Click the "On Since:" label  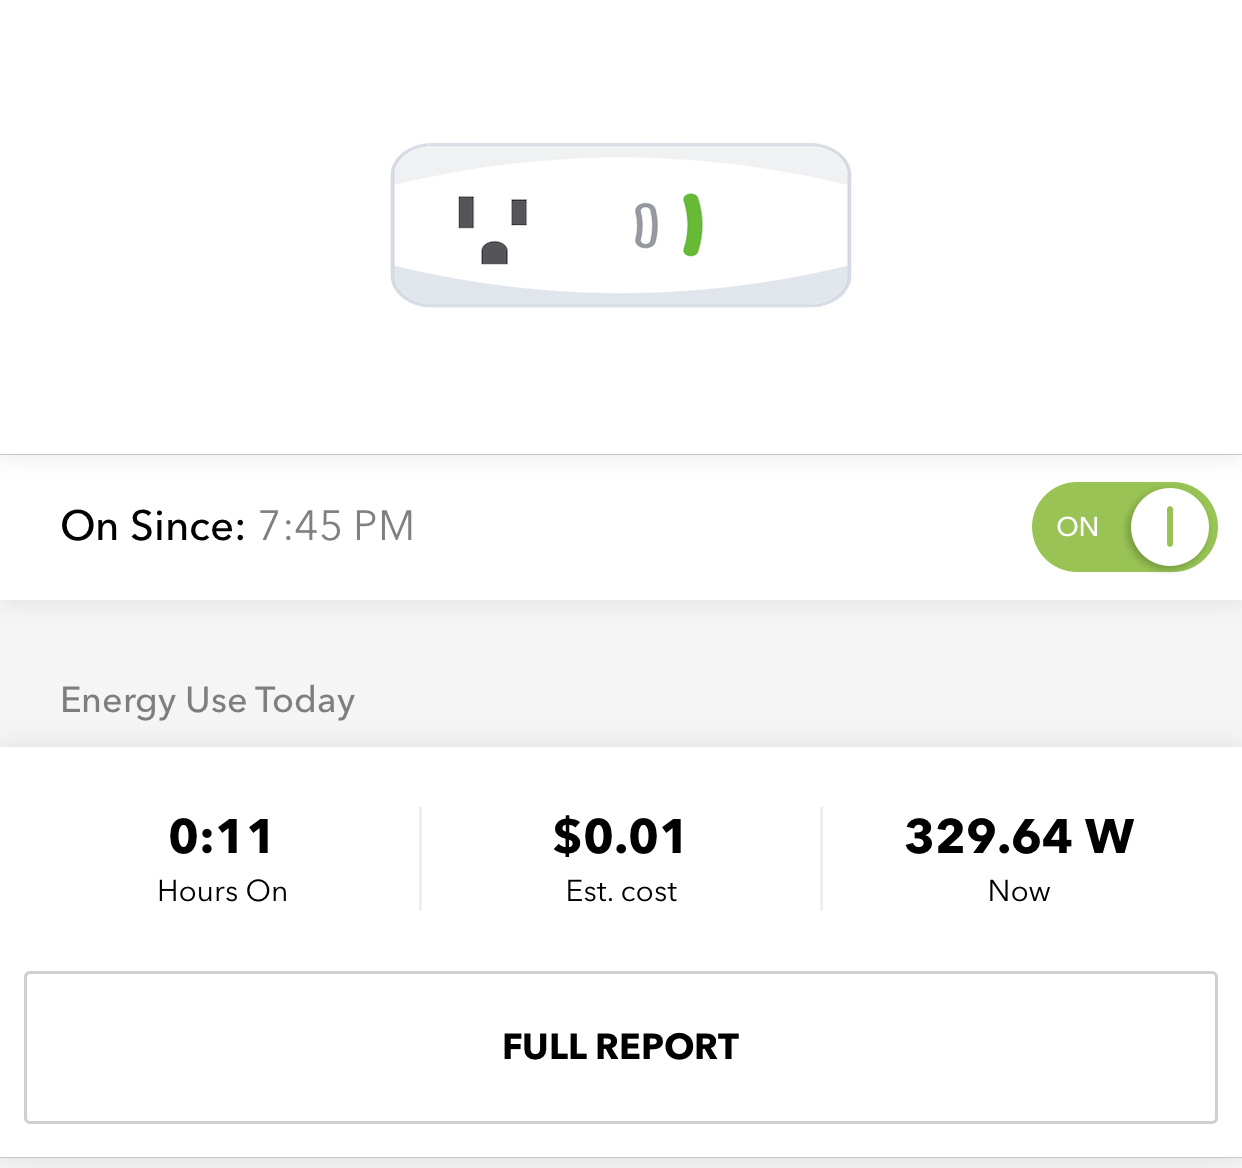[x=153, y=526]
